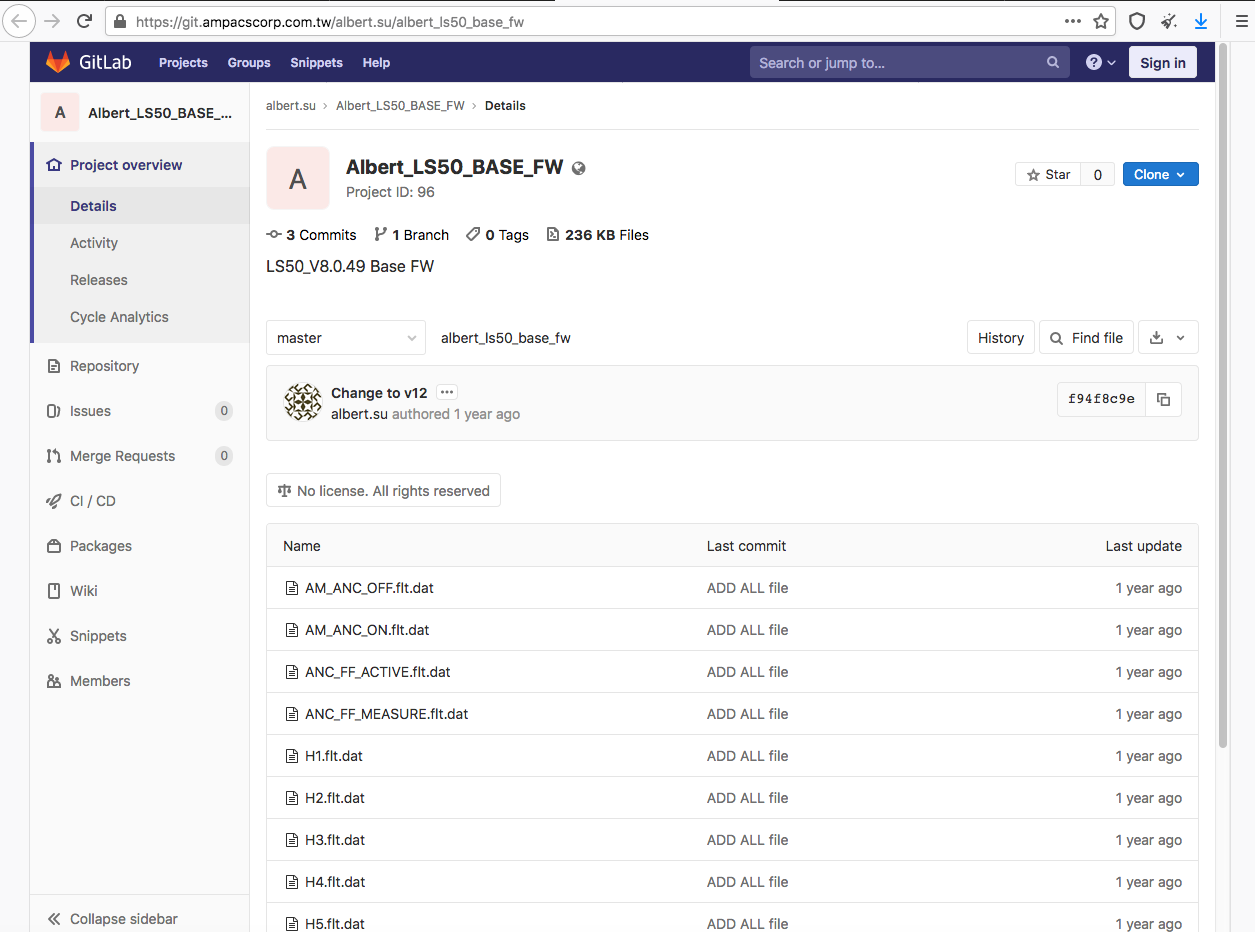Click the 236 KB Files link

(597, 235)
